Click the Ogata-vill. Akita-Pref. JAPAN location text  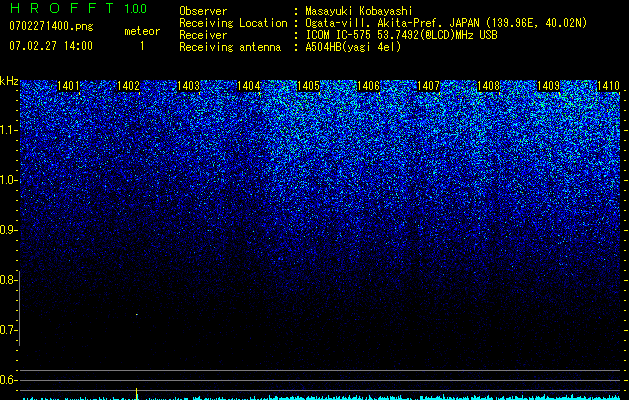(446, 23)
